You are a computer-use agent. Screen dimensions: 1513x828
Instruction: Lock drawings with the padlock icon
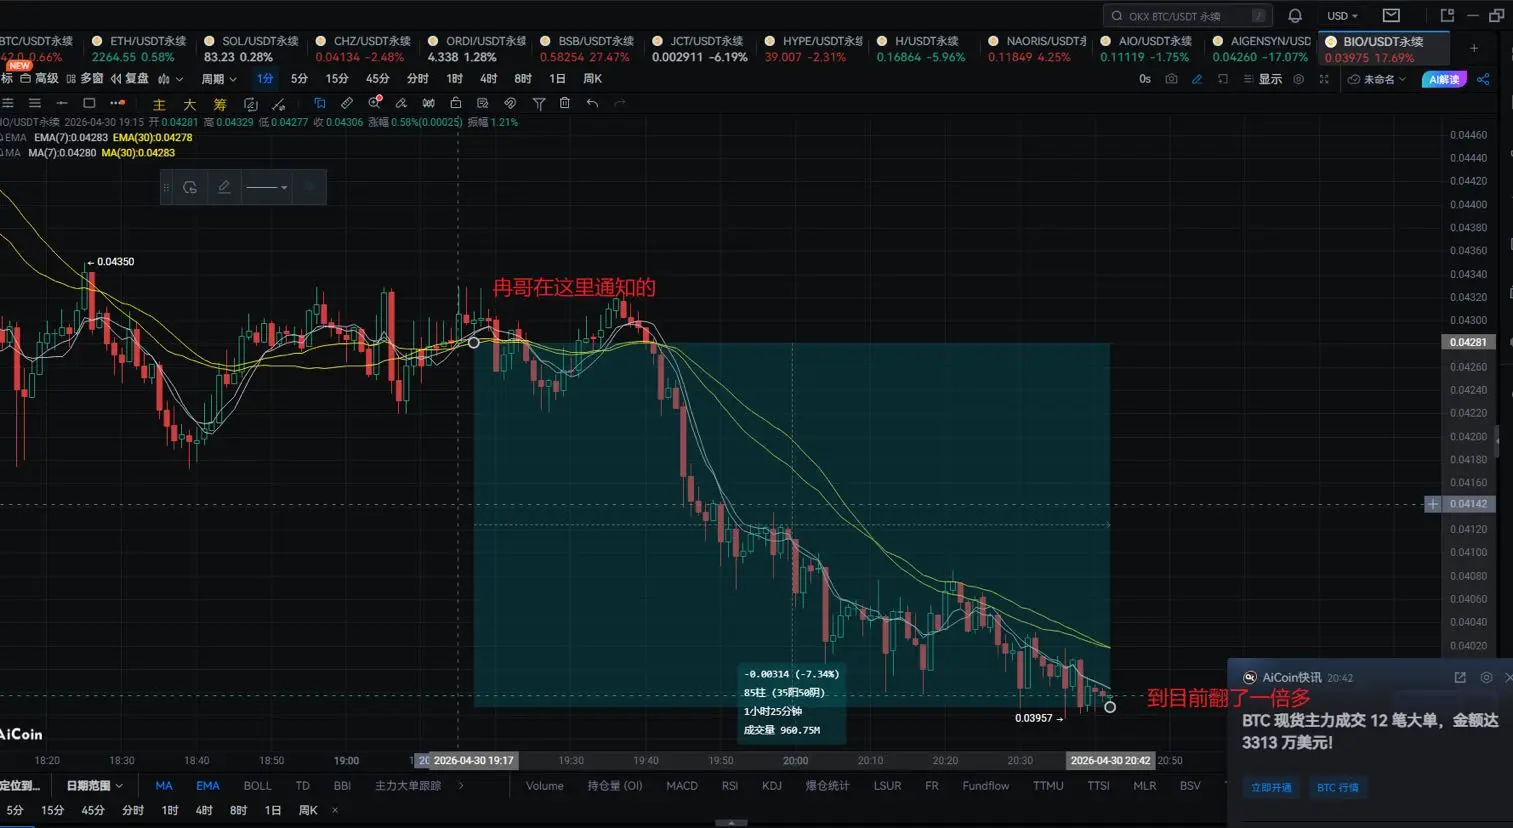click(455, 103)
